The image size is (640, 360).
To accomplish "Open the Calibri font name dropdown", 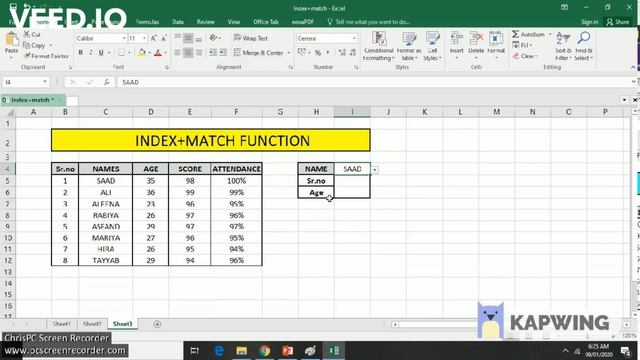I will coord(124,38).
